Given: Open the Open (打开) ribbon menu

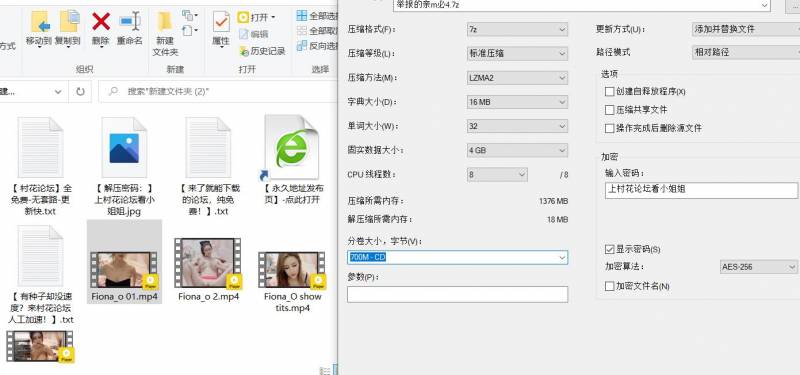Looking at the screenshot, I should pyautogui.click(x=257, y=17).
